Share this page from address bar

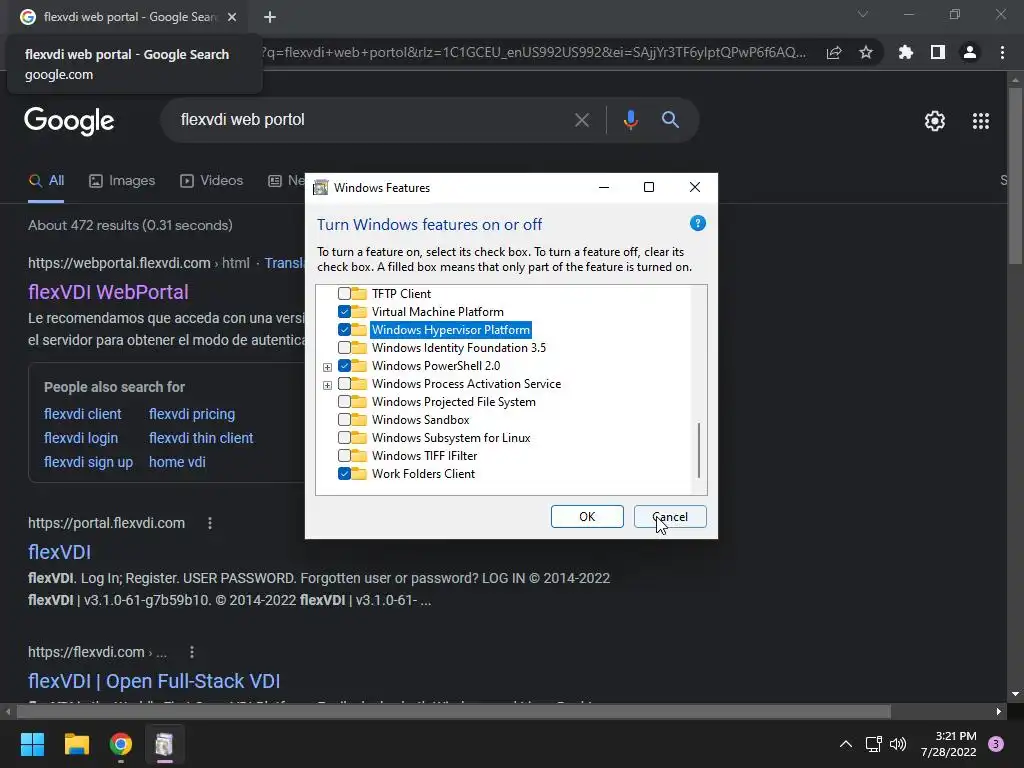[834, 52]
